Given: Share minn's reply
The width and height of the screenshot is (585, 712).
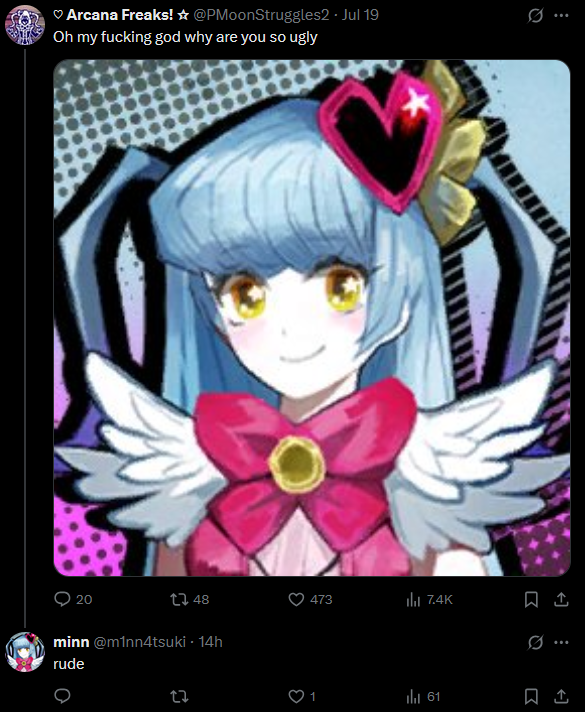Looking at the screenshot, I should click(x=561, y=696).
